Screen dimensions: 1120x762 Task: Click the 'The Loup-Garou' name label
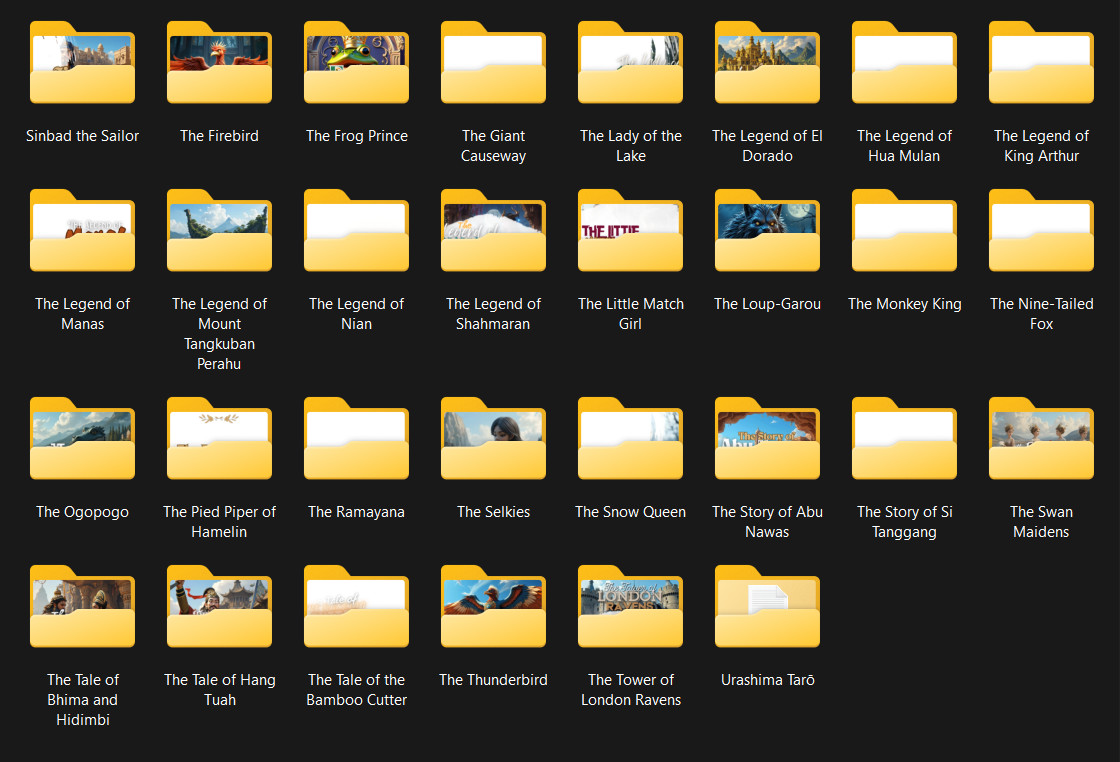(768, 304)
